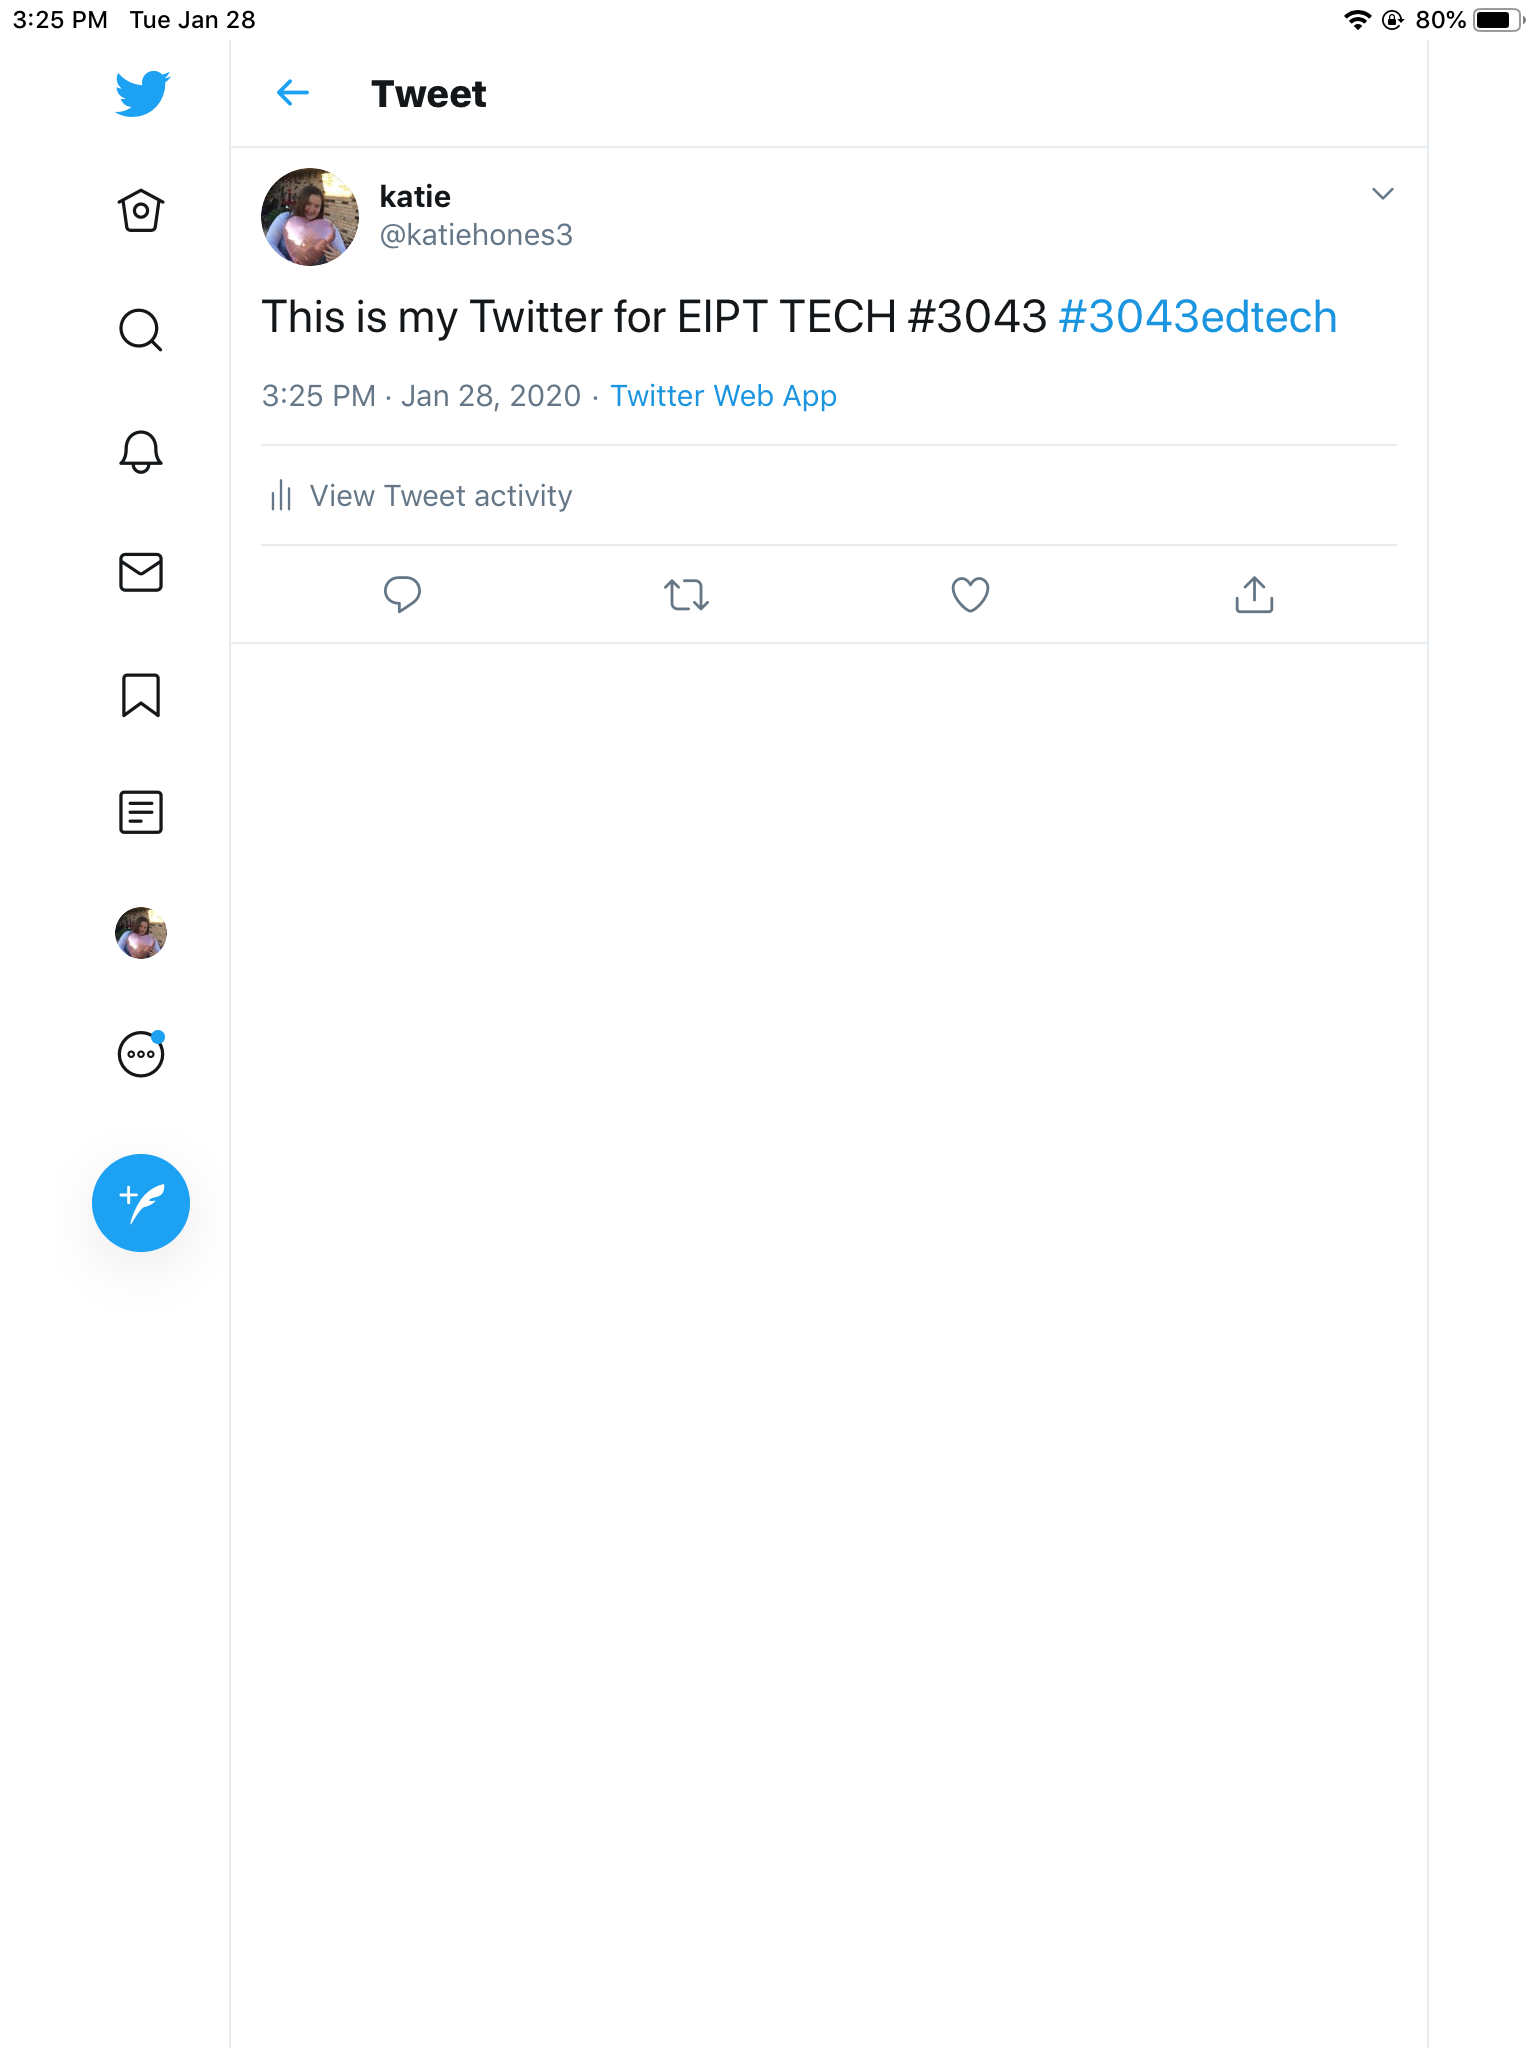Image resolution: width=1536 pixels, height=2048 pixels.
Task: Open profile from sidebar avatar
Action: click(x=141, y=933)
